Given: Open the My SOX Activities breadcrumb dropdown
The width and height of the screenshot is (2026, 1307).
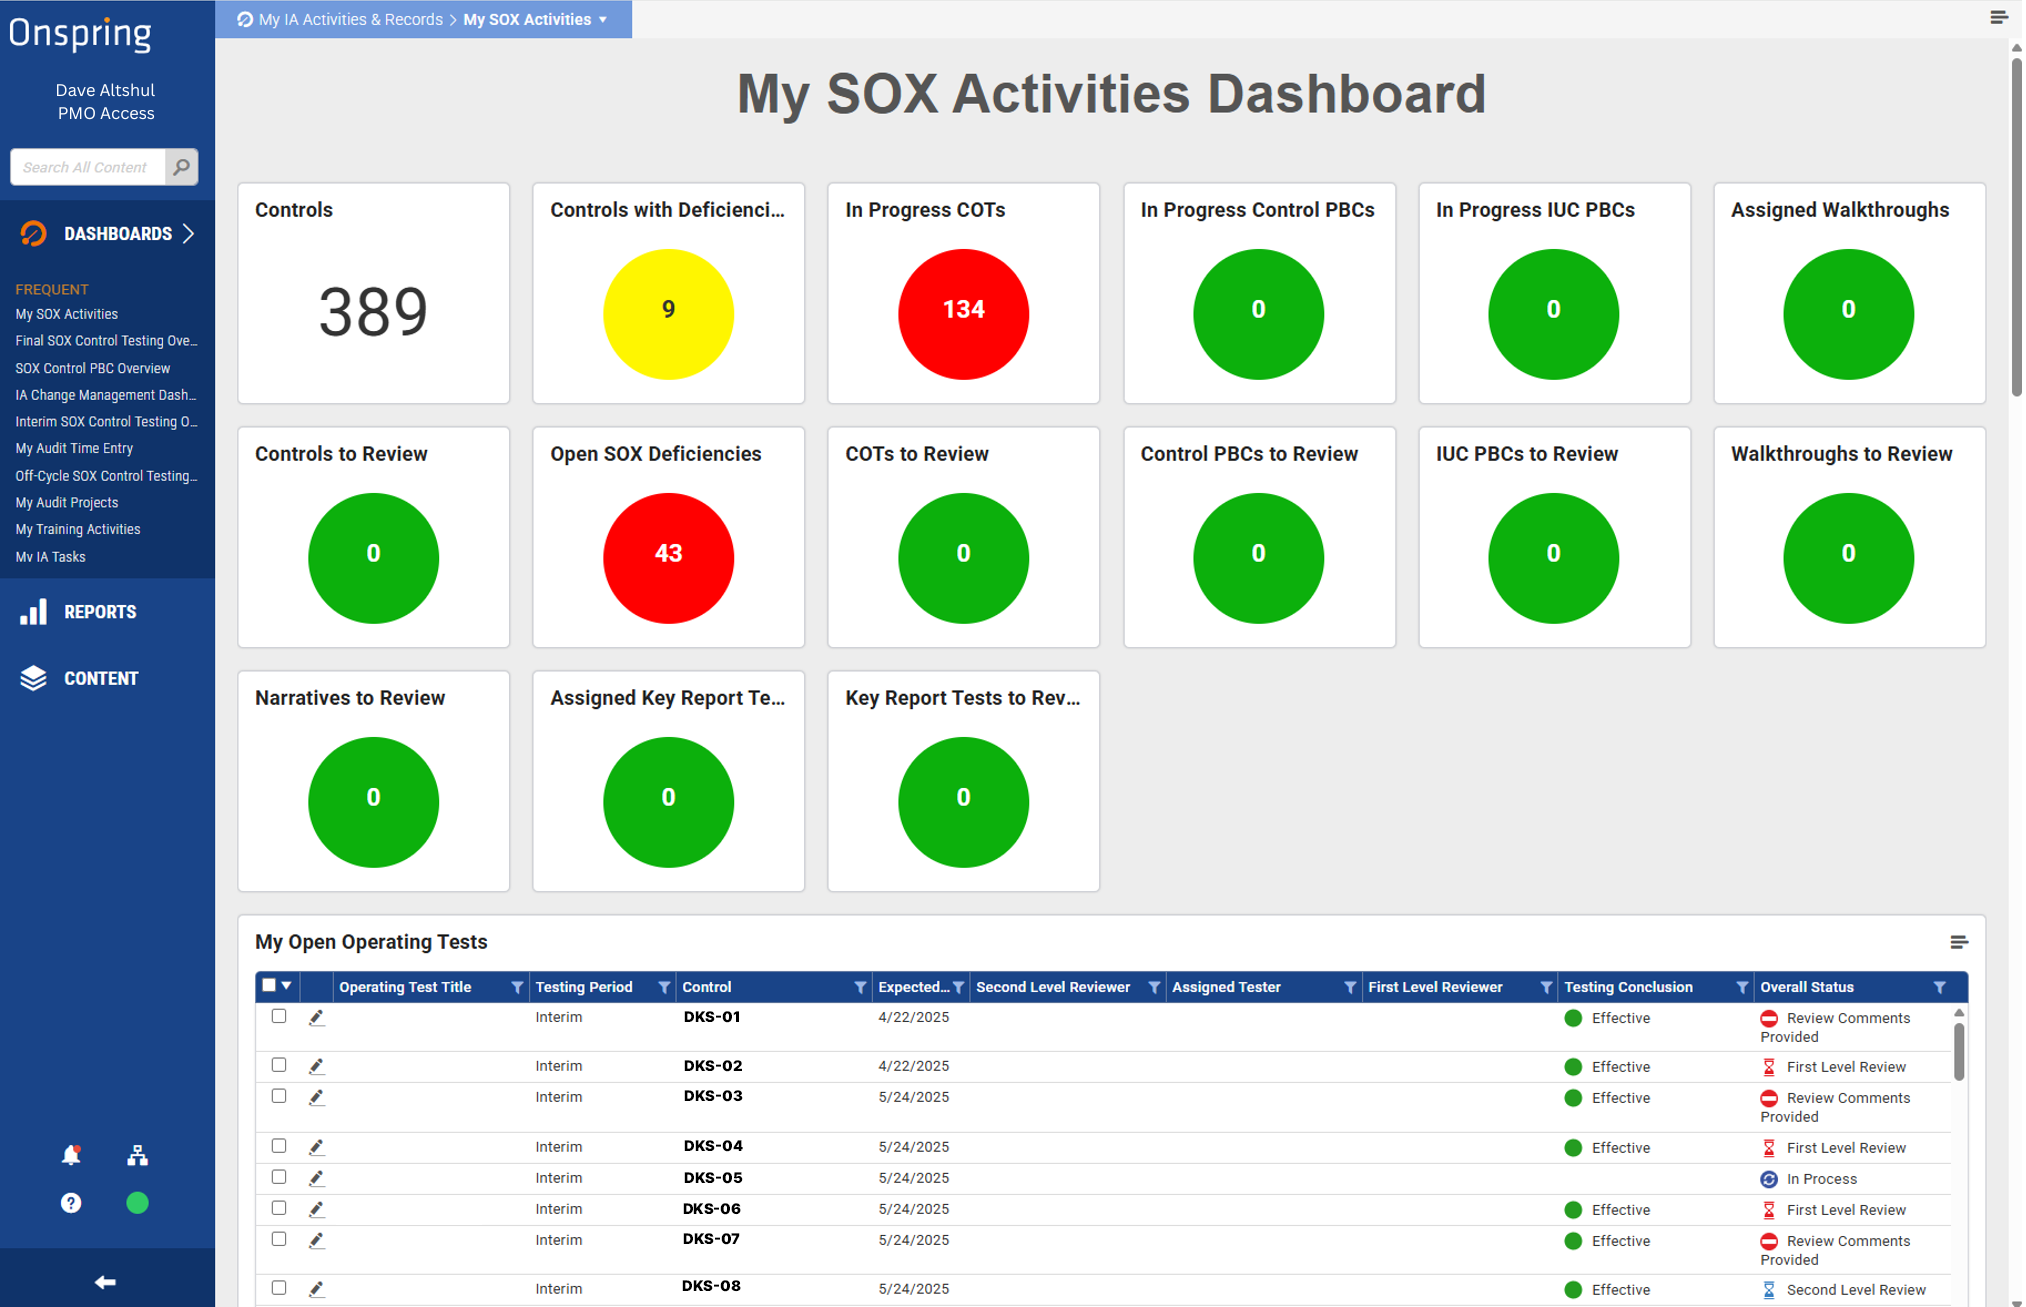Looking at the screenshot, I should pyautogui.click(x=603, y=20).
